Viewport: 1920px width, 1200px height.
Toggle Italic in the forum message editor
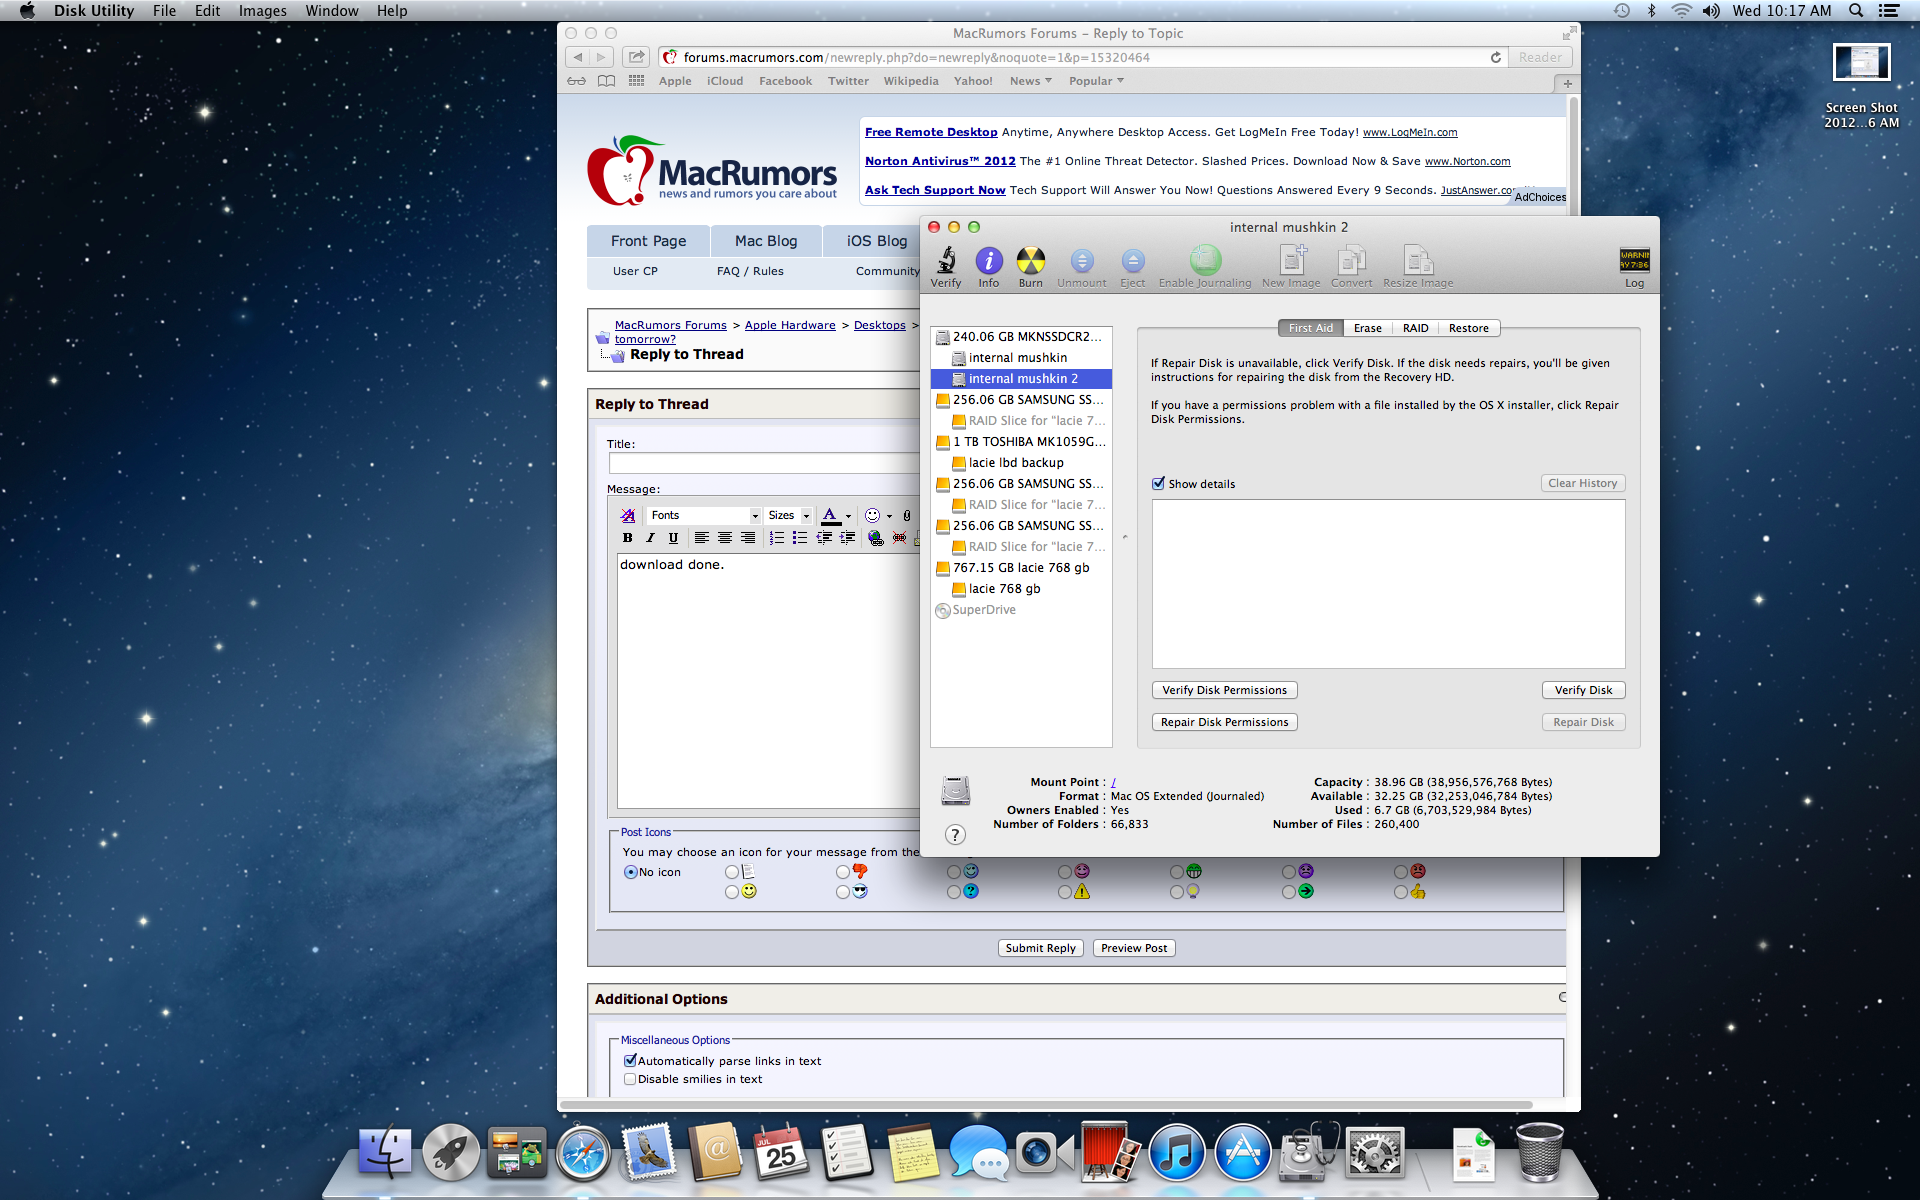tap(650, 538)
